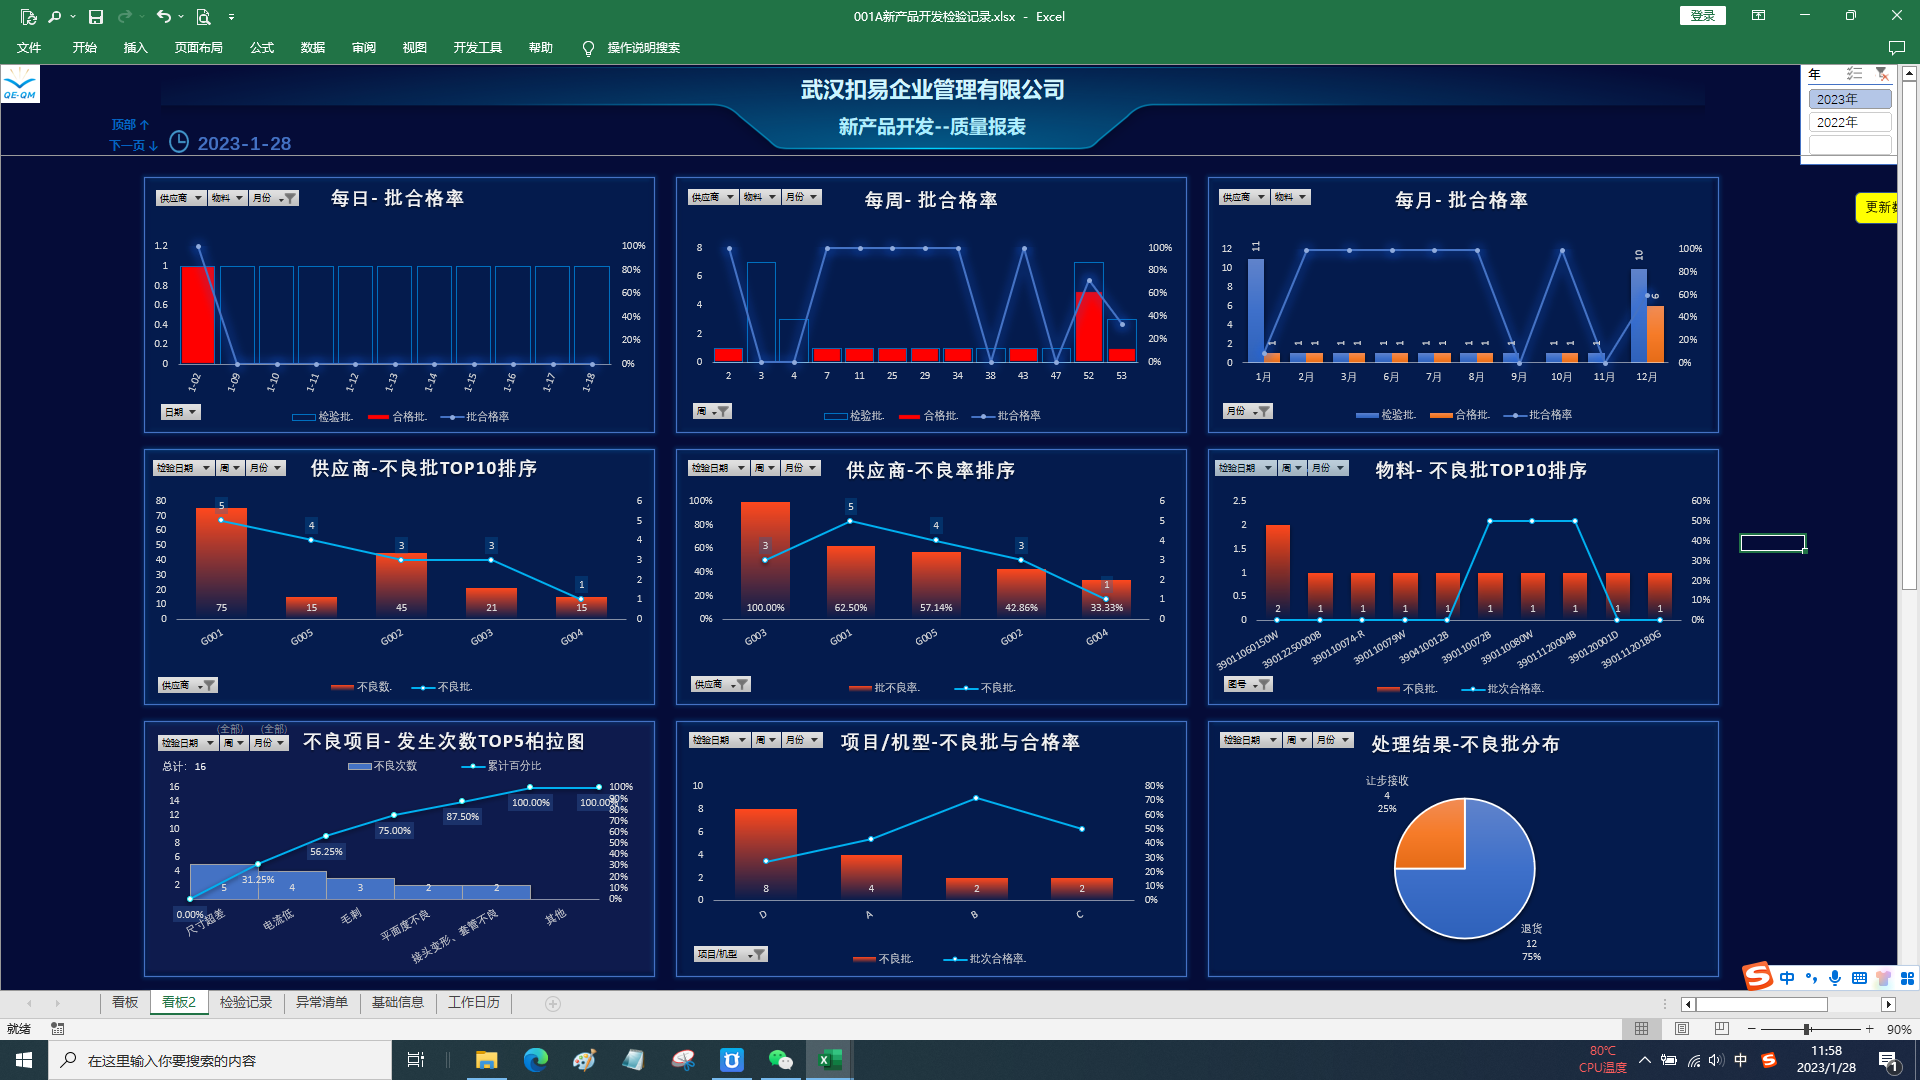Click the comments speech-bubble icon at top right
The image size is (1920, 1080).
(x=1896, y=48)
